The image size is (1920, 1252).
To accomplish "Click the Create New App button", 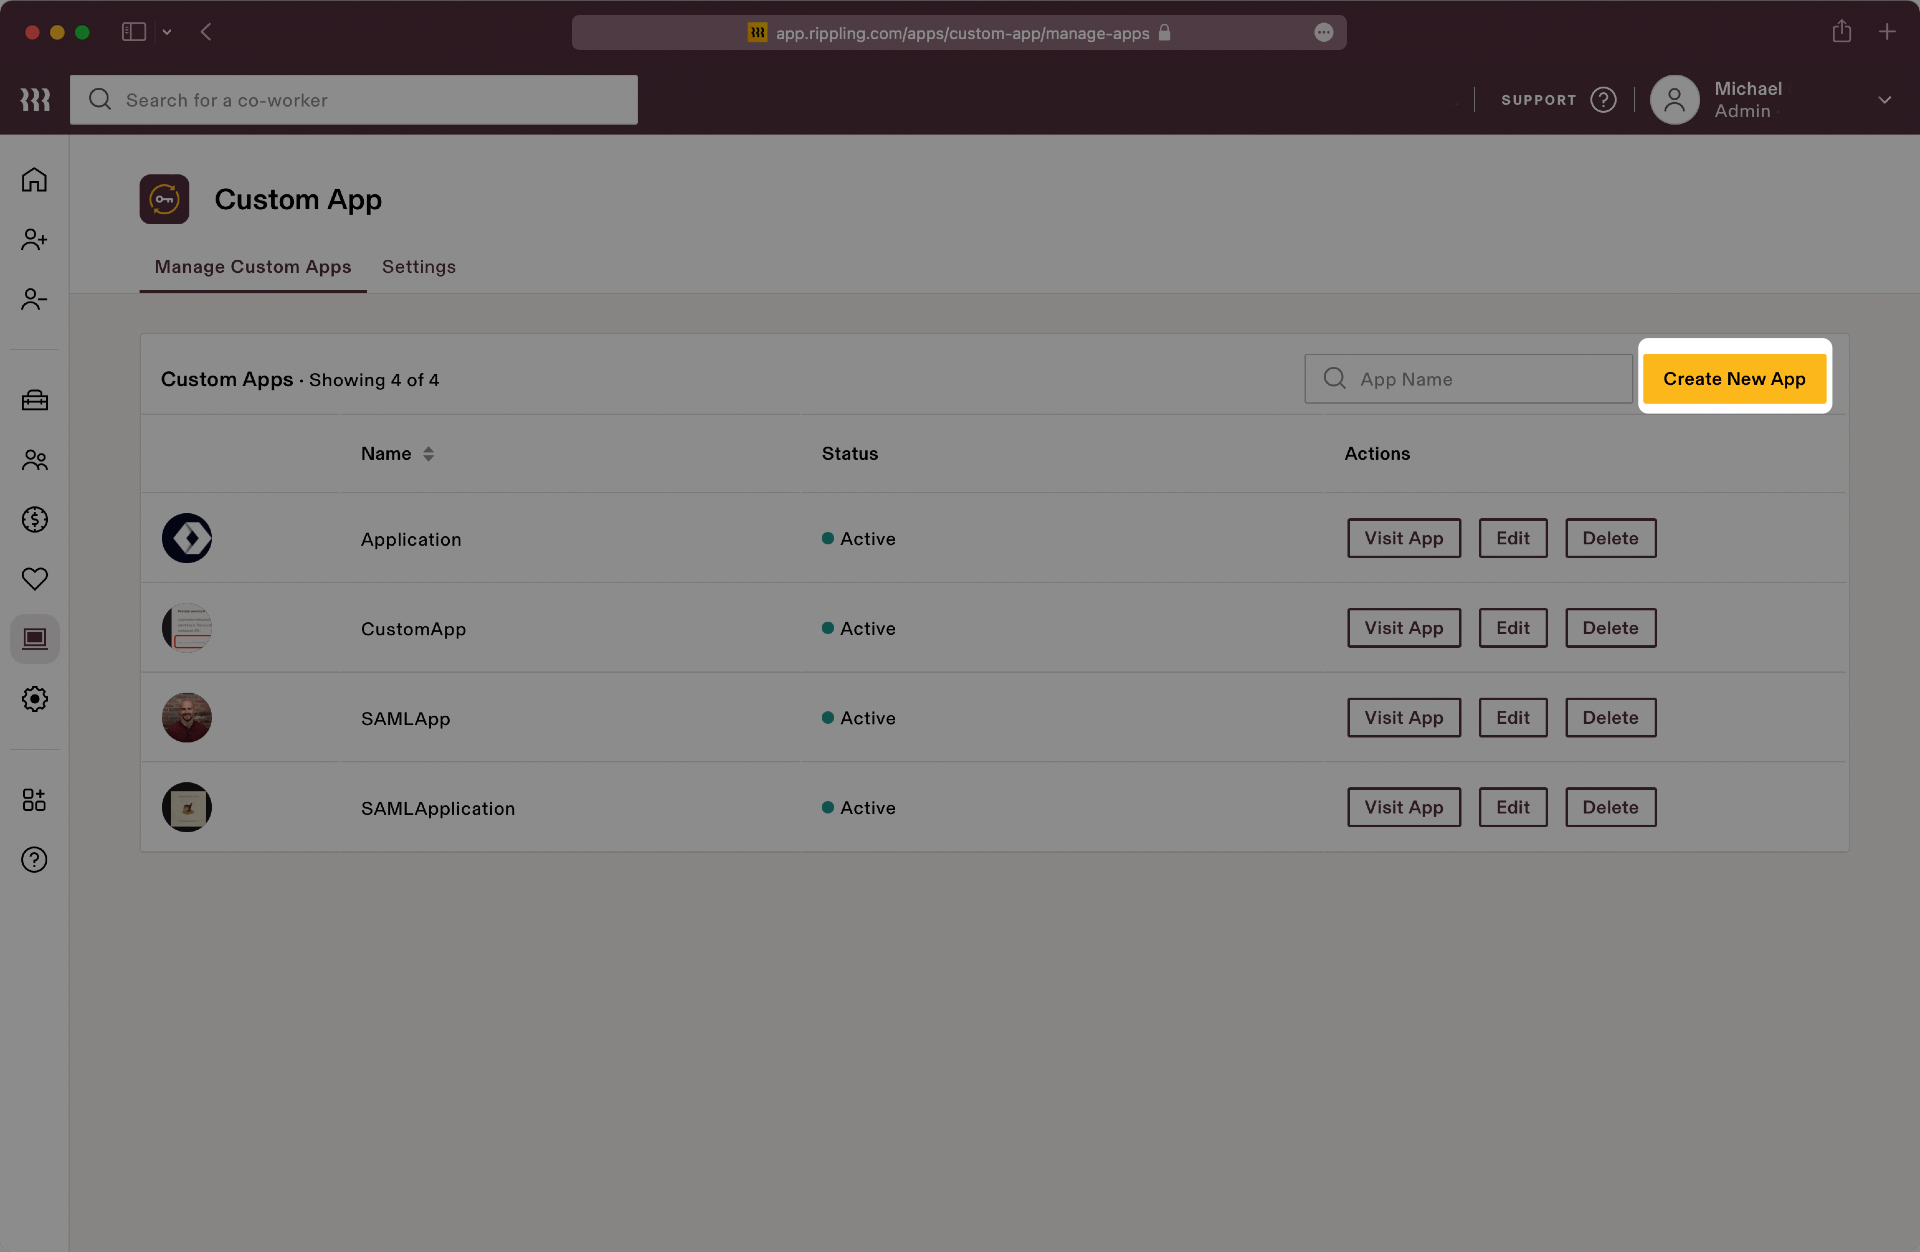I will coord(1734,379).
